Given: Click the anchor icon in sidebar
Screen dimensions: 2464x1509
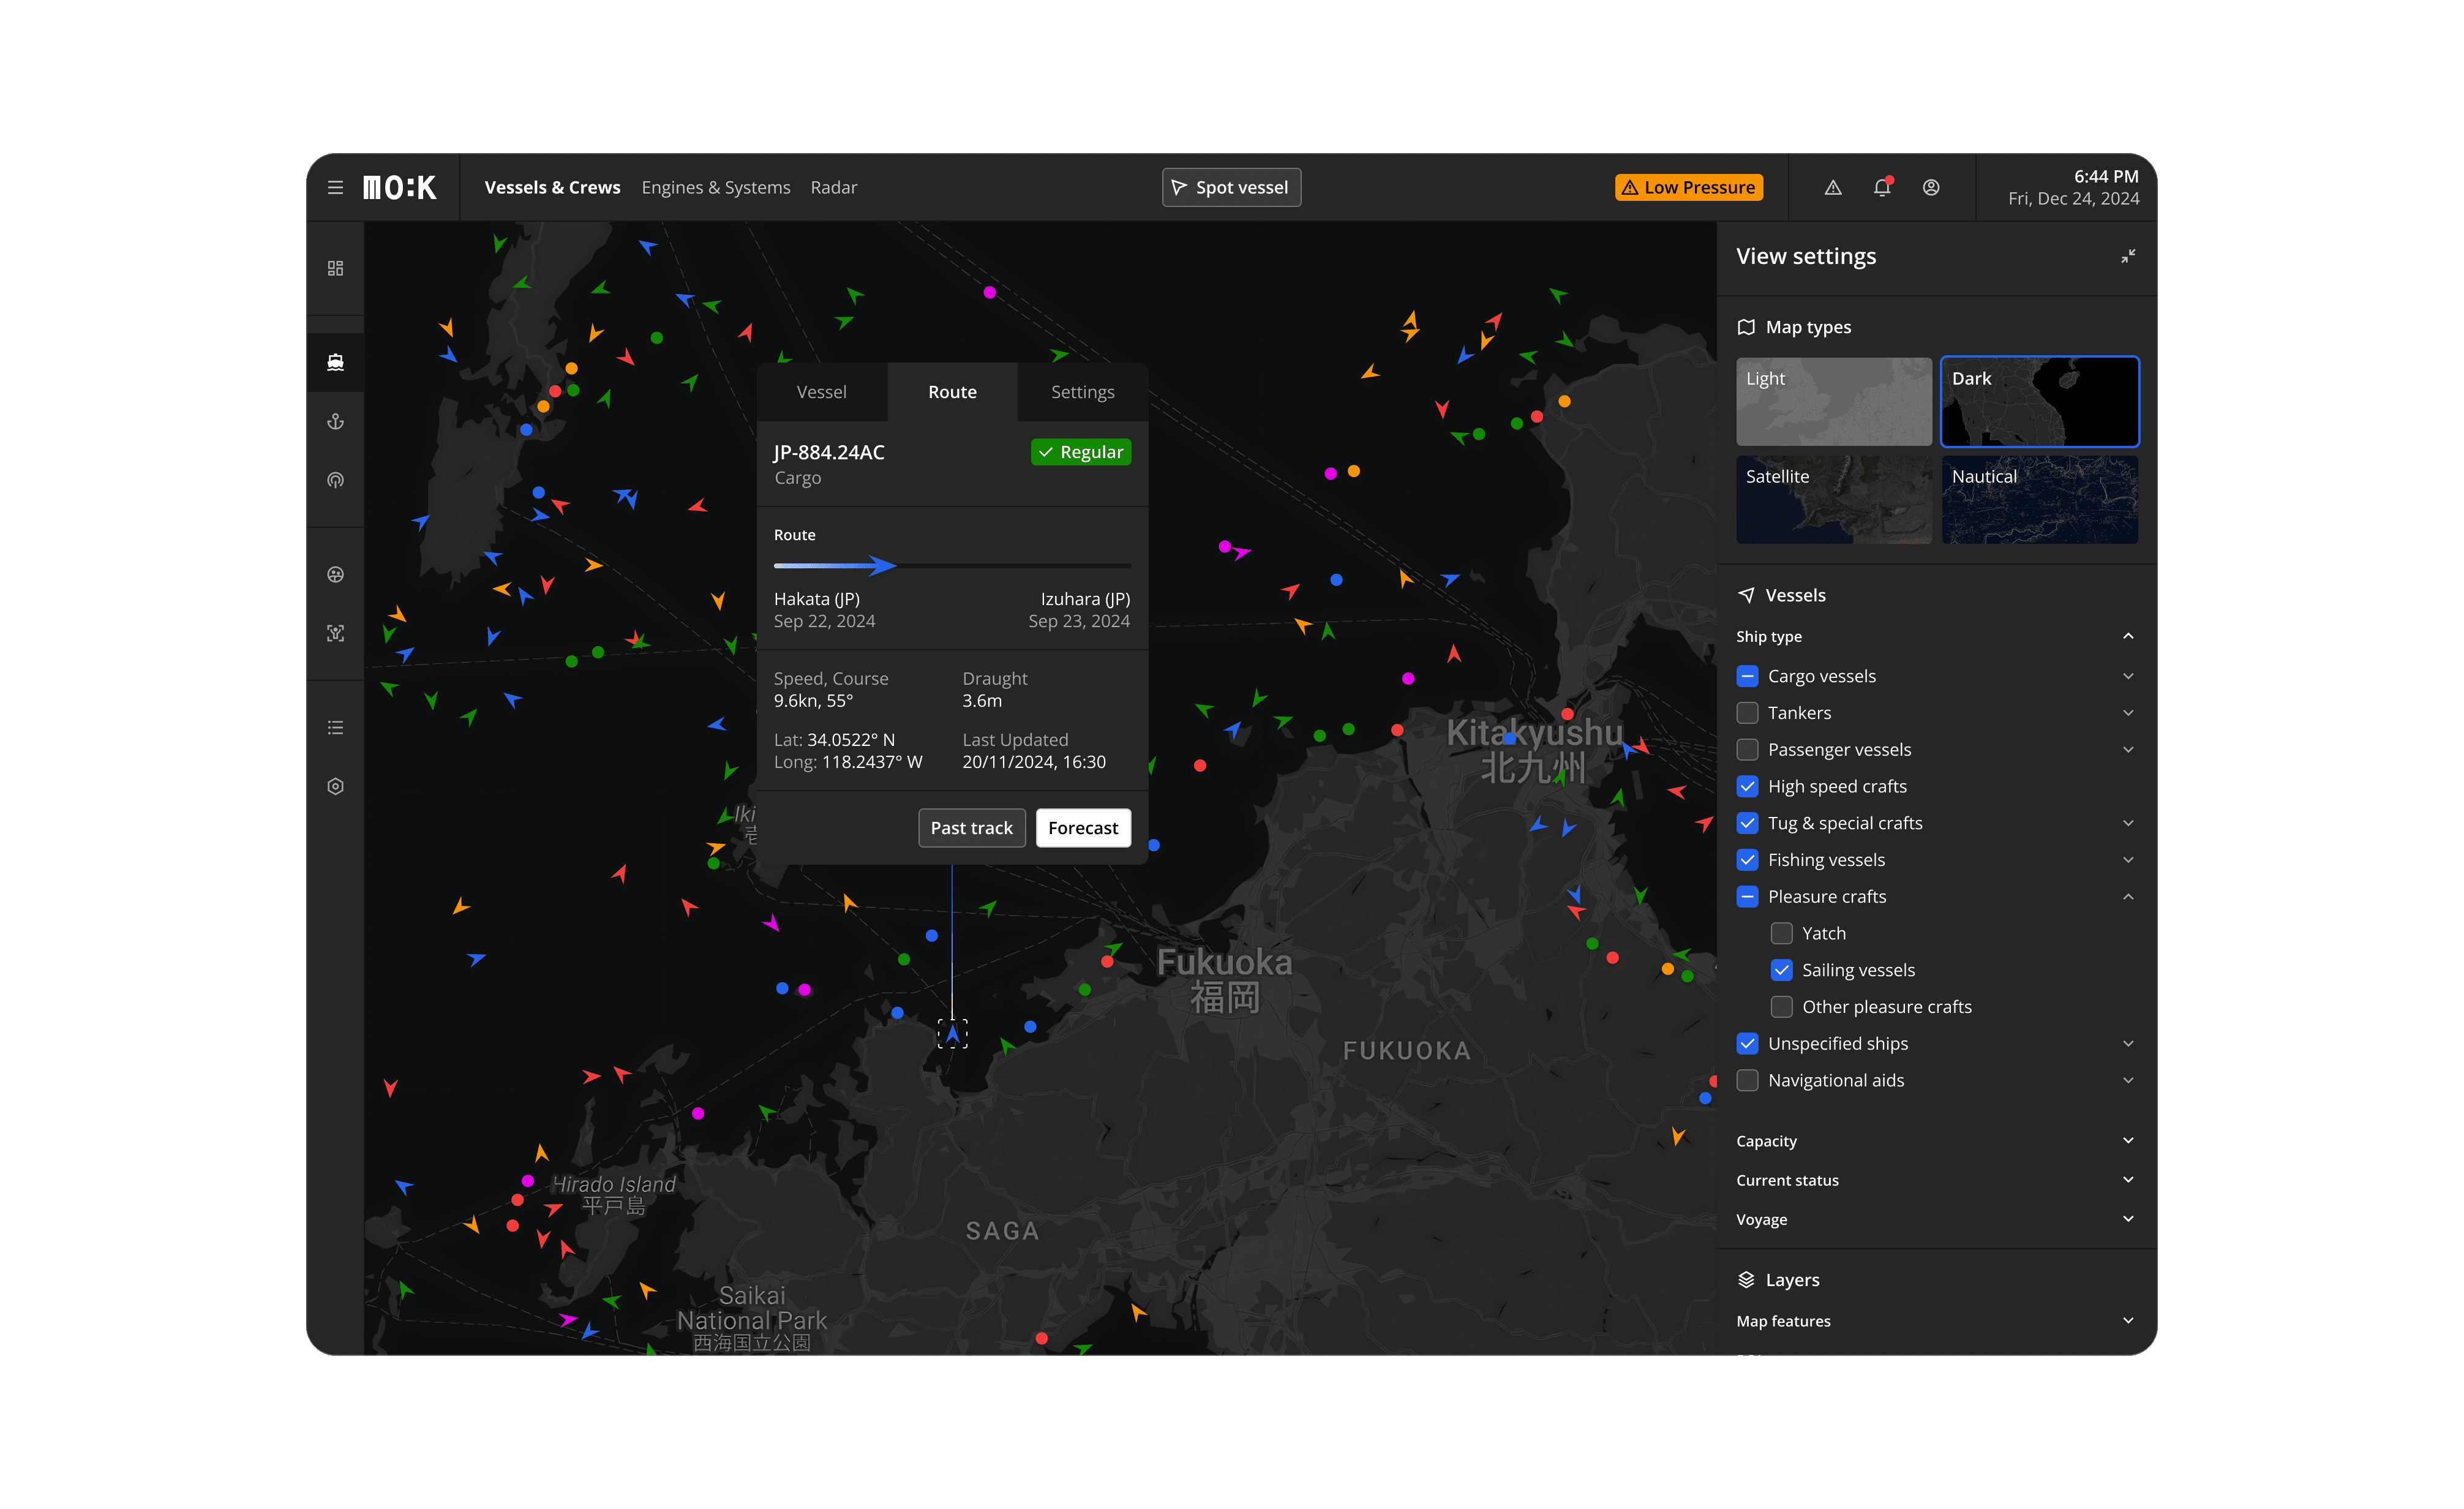Looking at the screenshot, I should (x=335, y=421).
